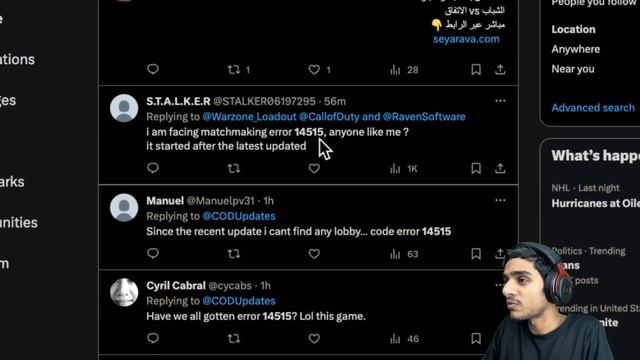The width and height of the screenshot is (640, 360).
Task: Open @CODUpdates mention in Manuel's reply
Action: pos(239,216)
